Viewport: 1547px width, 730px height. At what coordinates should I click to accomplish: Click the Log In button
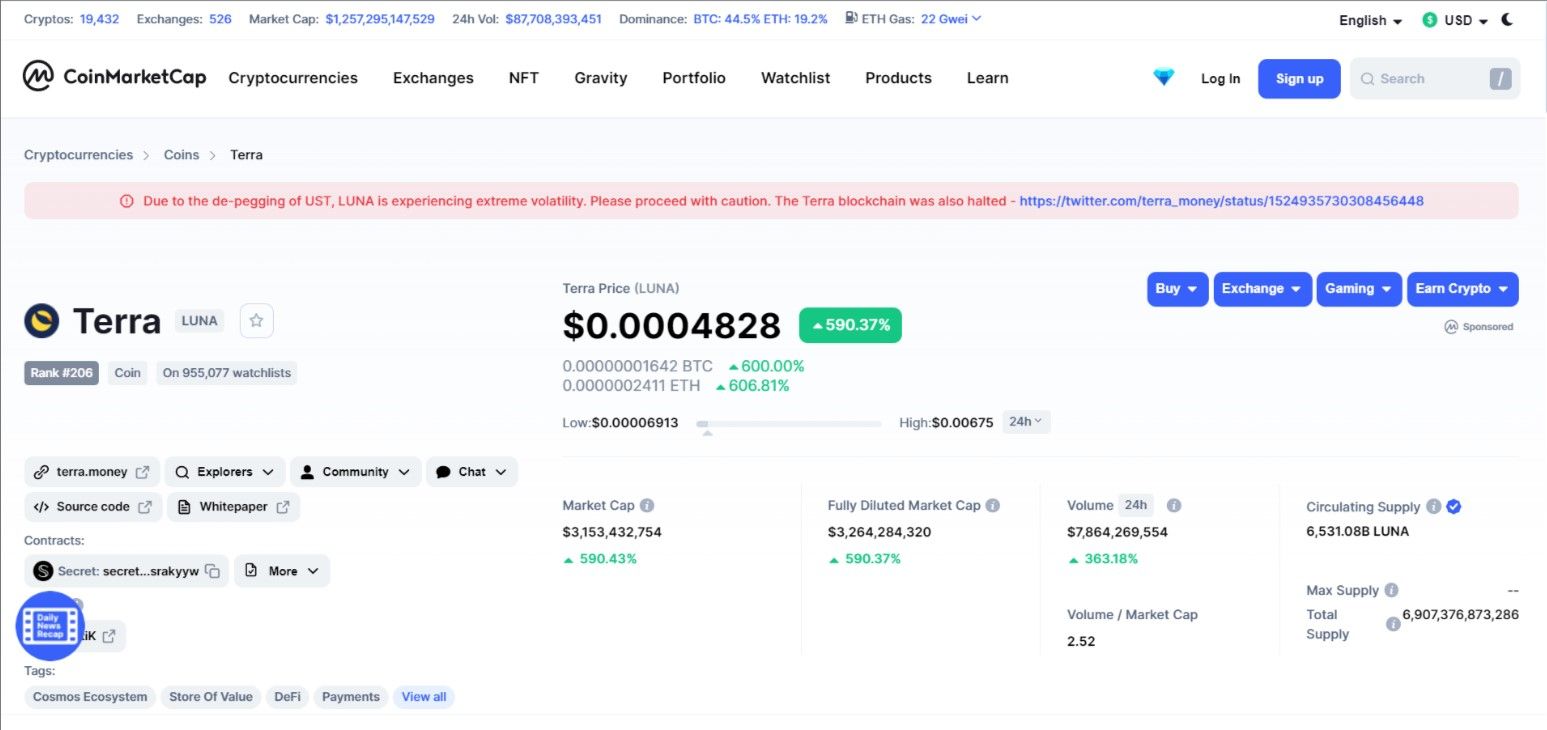pyautogui.click(x=1220, y=79)
